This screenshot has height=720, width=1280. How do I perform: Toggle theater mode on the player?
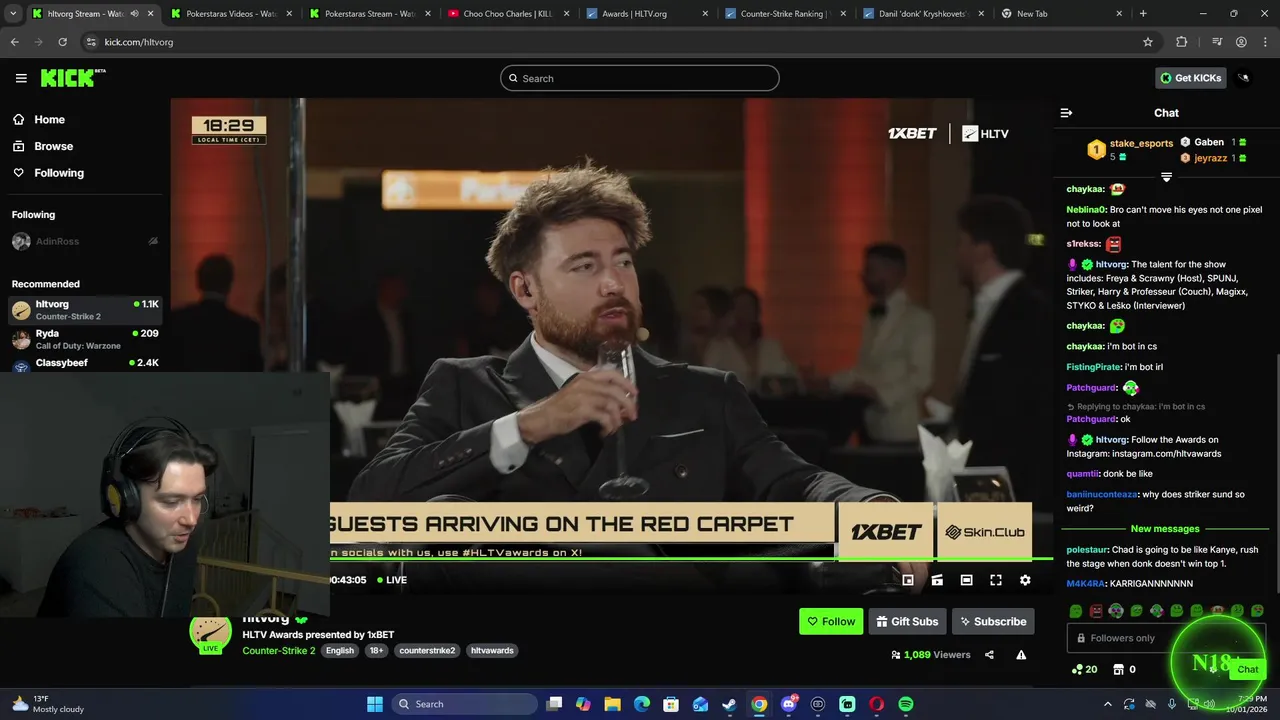coord(966,580)
